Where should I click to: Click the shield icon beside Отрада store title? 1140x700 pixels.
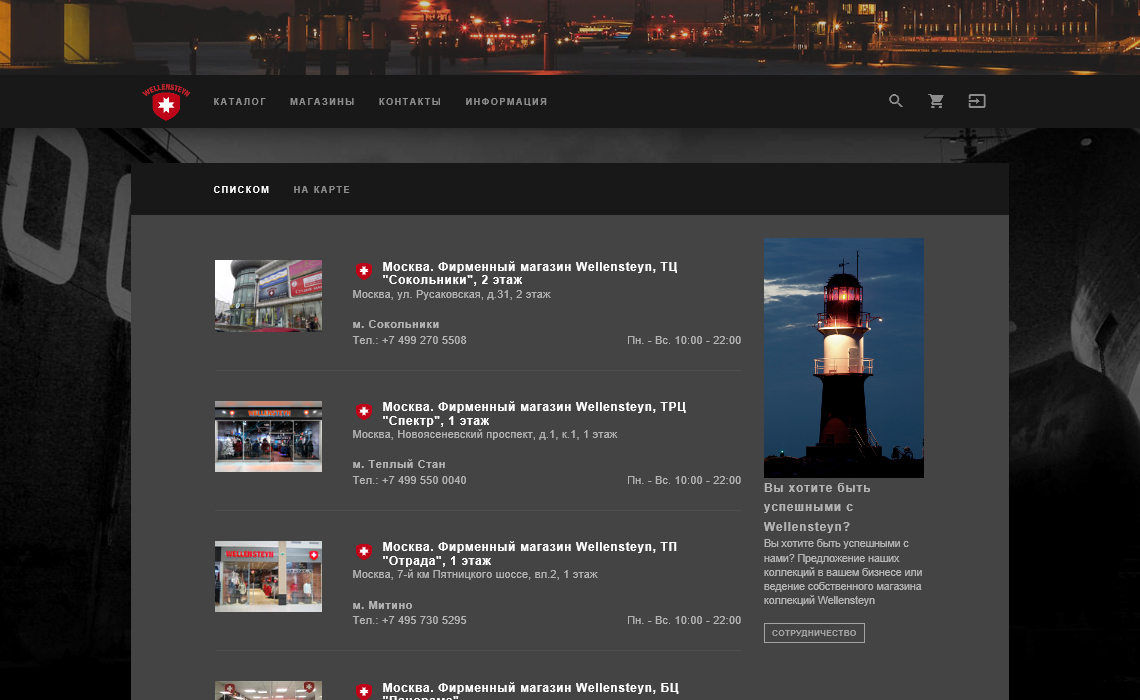(x=364, y=551)
